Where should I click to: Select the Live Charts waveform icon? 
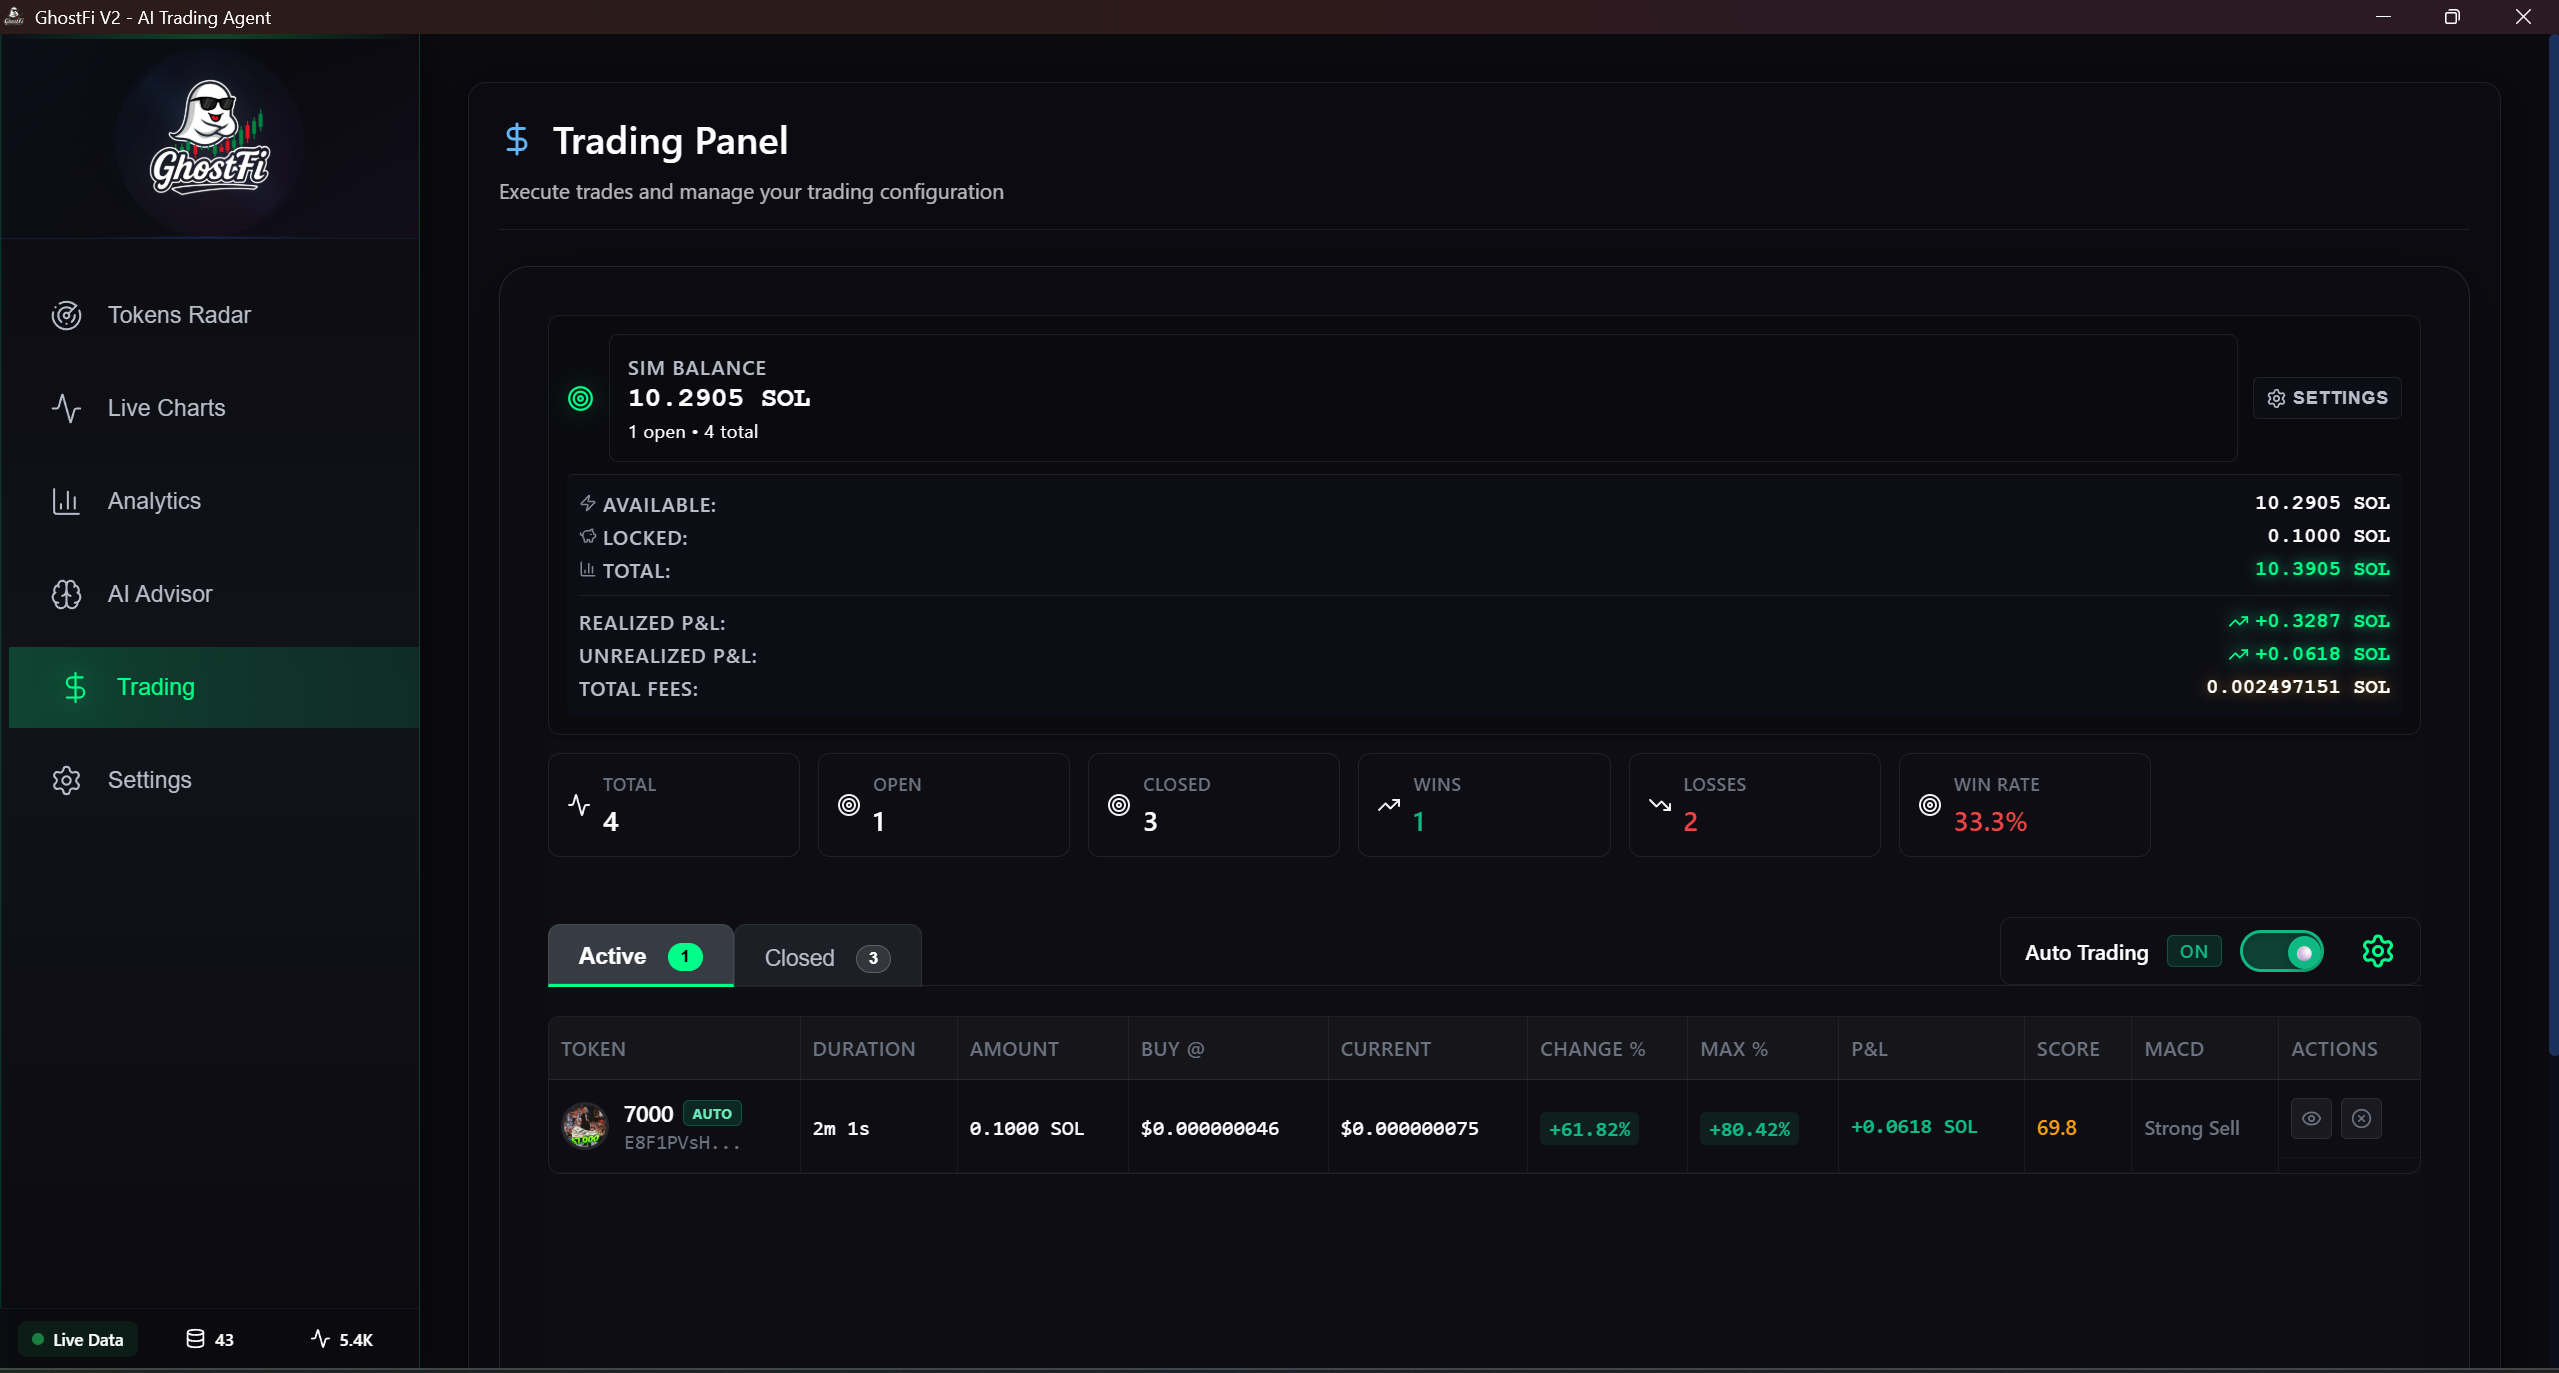(x=66, y=408)
